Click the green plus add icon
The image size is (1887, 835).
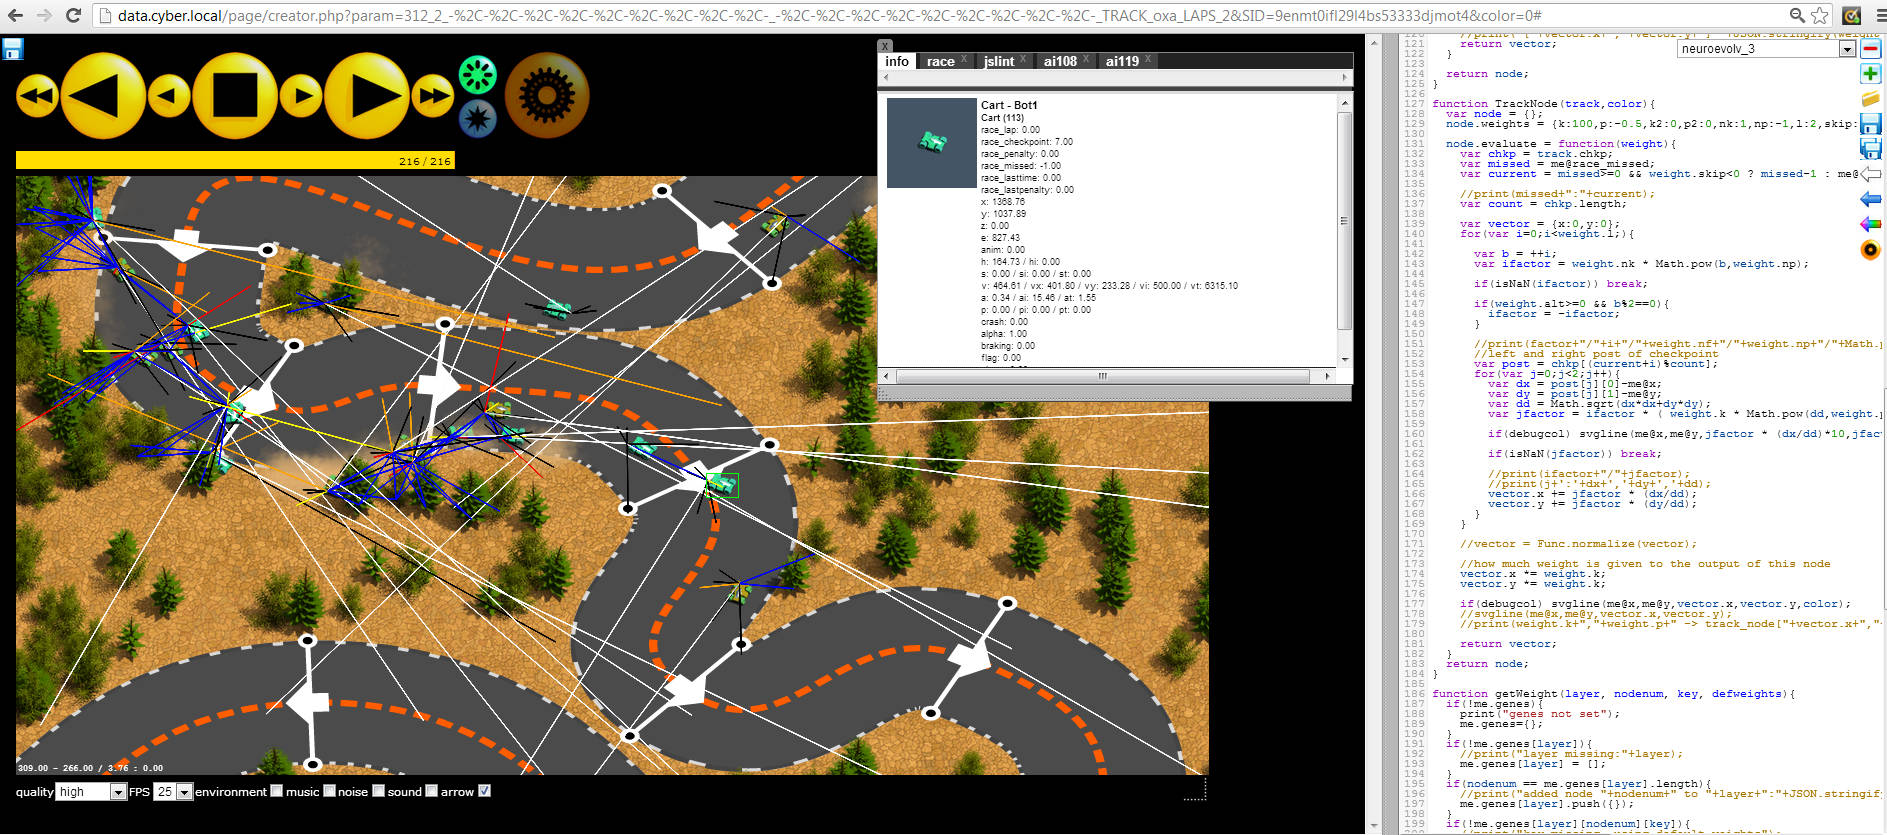1870,74
